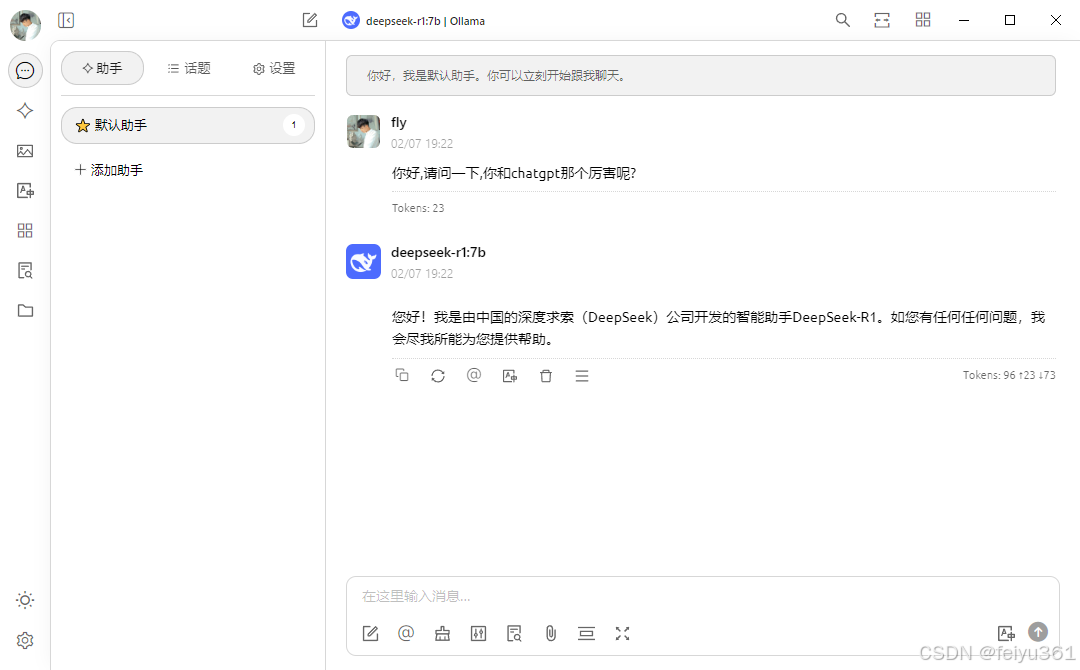
Task: Toggle the light/dark theme sun icon
Action: (25, 600)
